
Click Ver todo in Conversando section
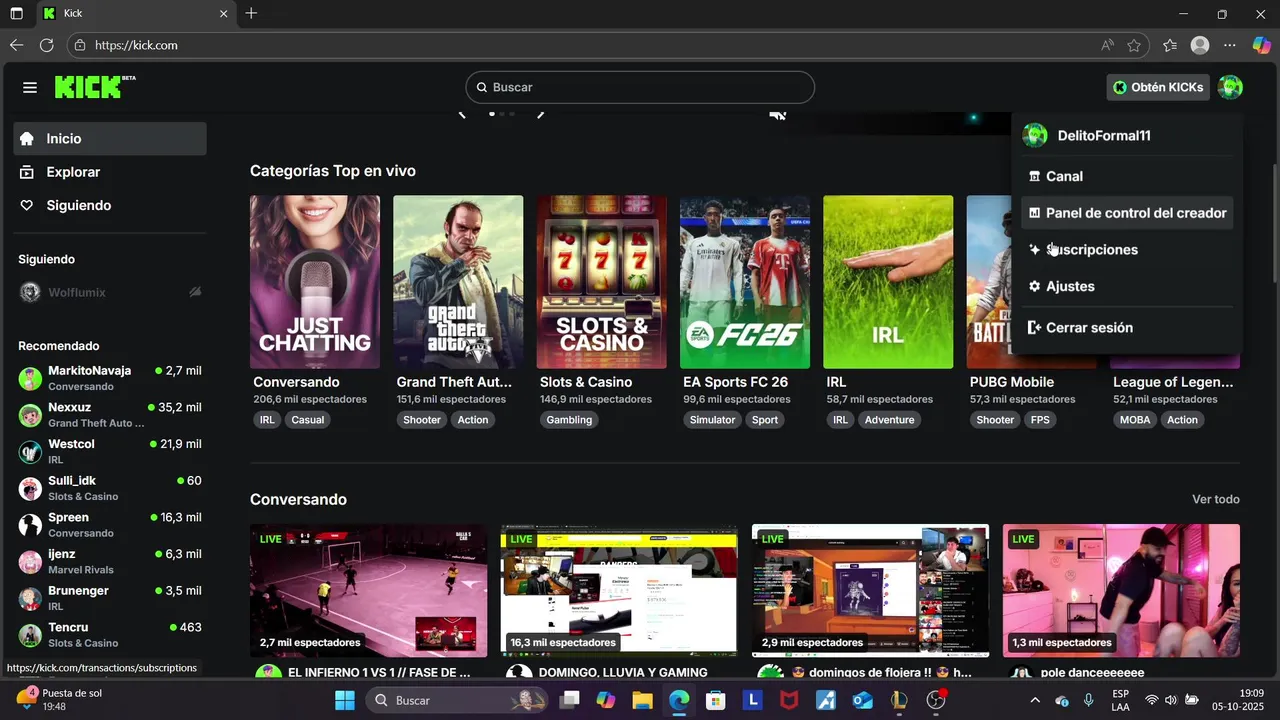pos(1216,499)
